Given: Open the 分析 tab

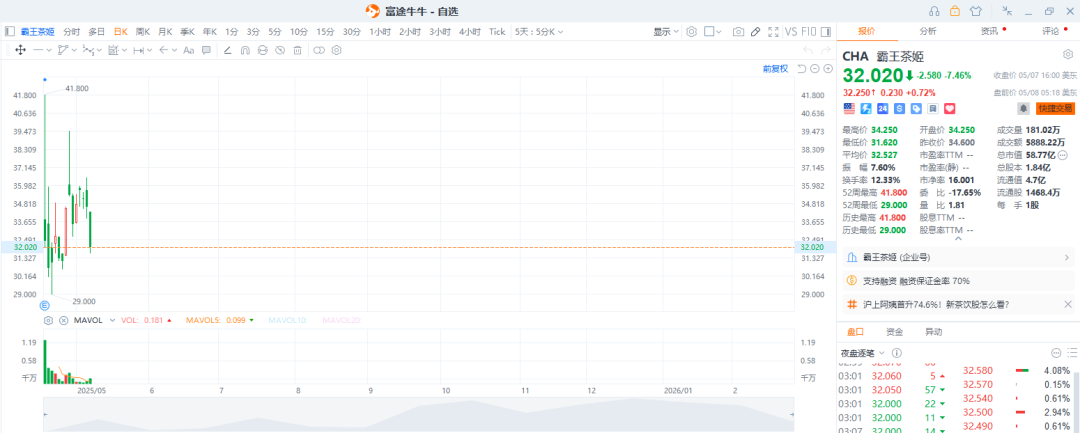Looking at the screenshot, I should tap(928, 32).
